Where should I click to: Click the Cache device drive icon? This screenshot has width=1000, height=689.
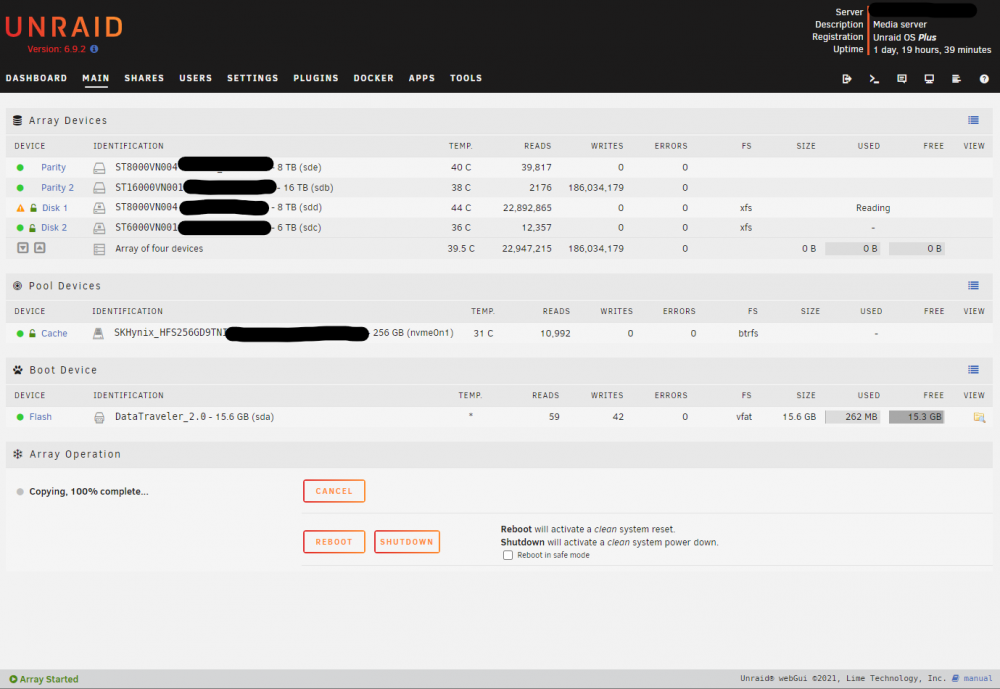click(98, 333)
